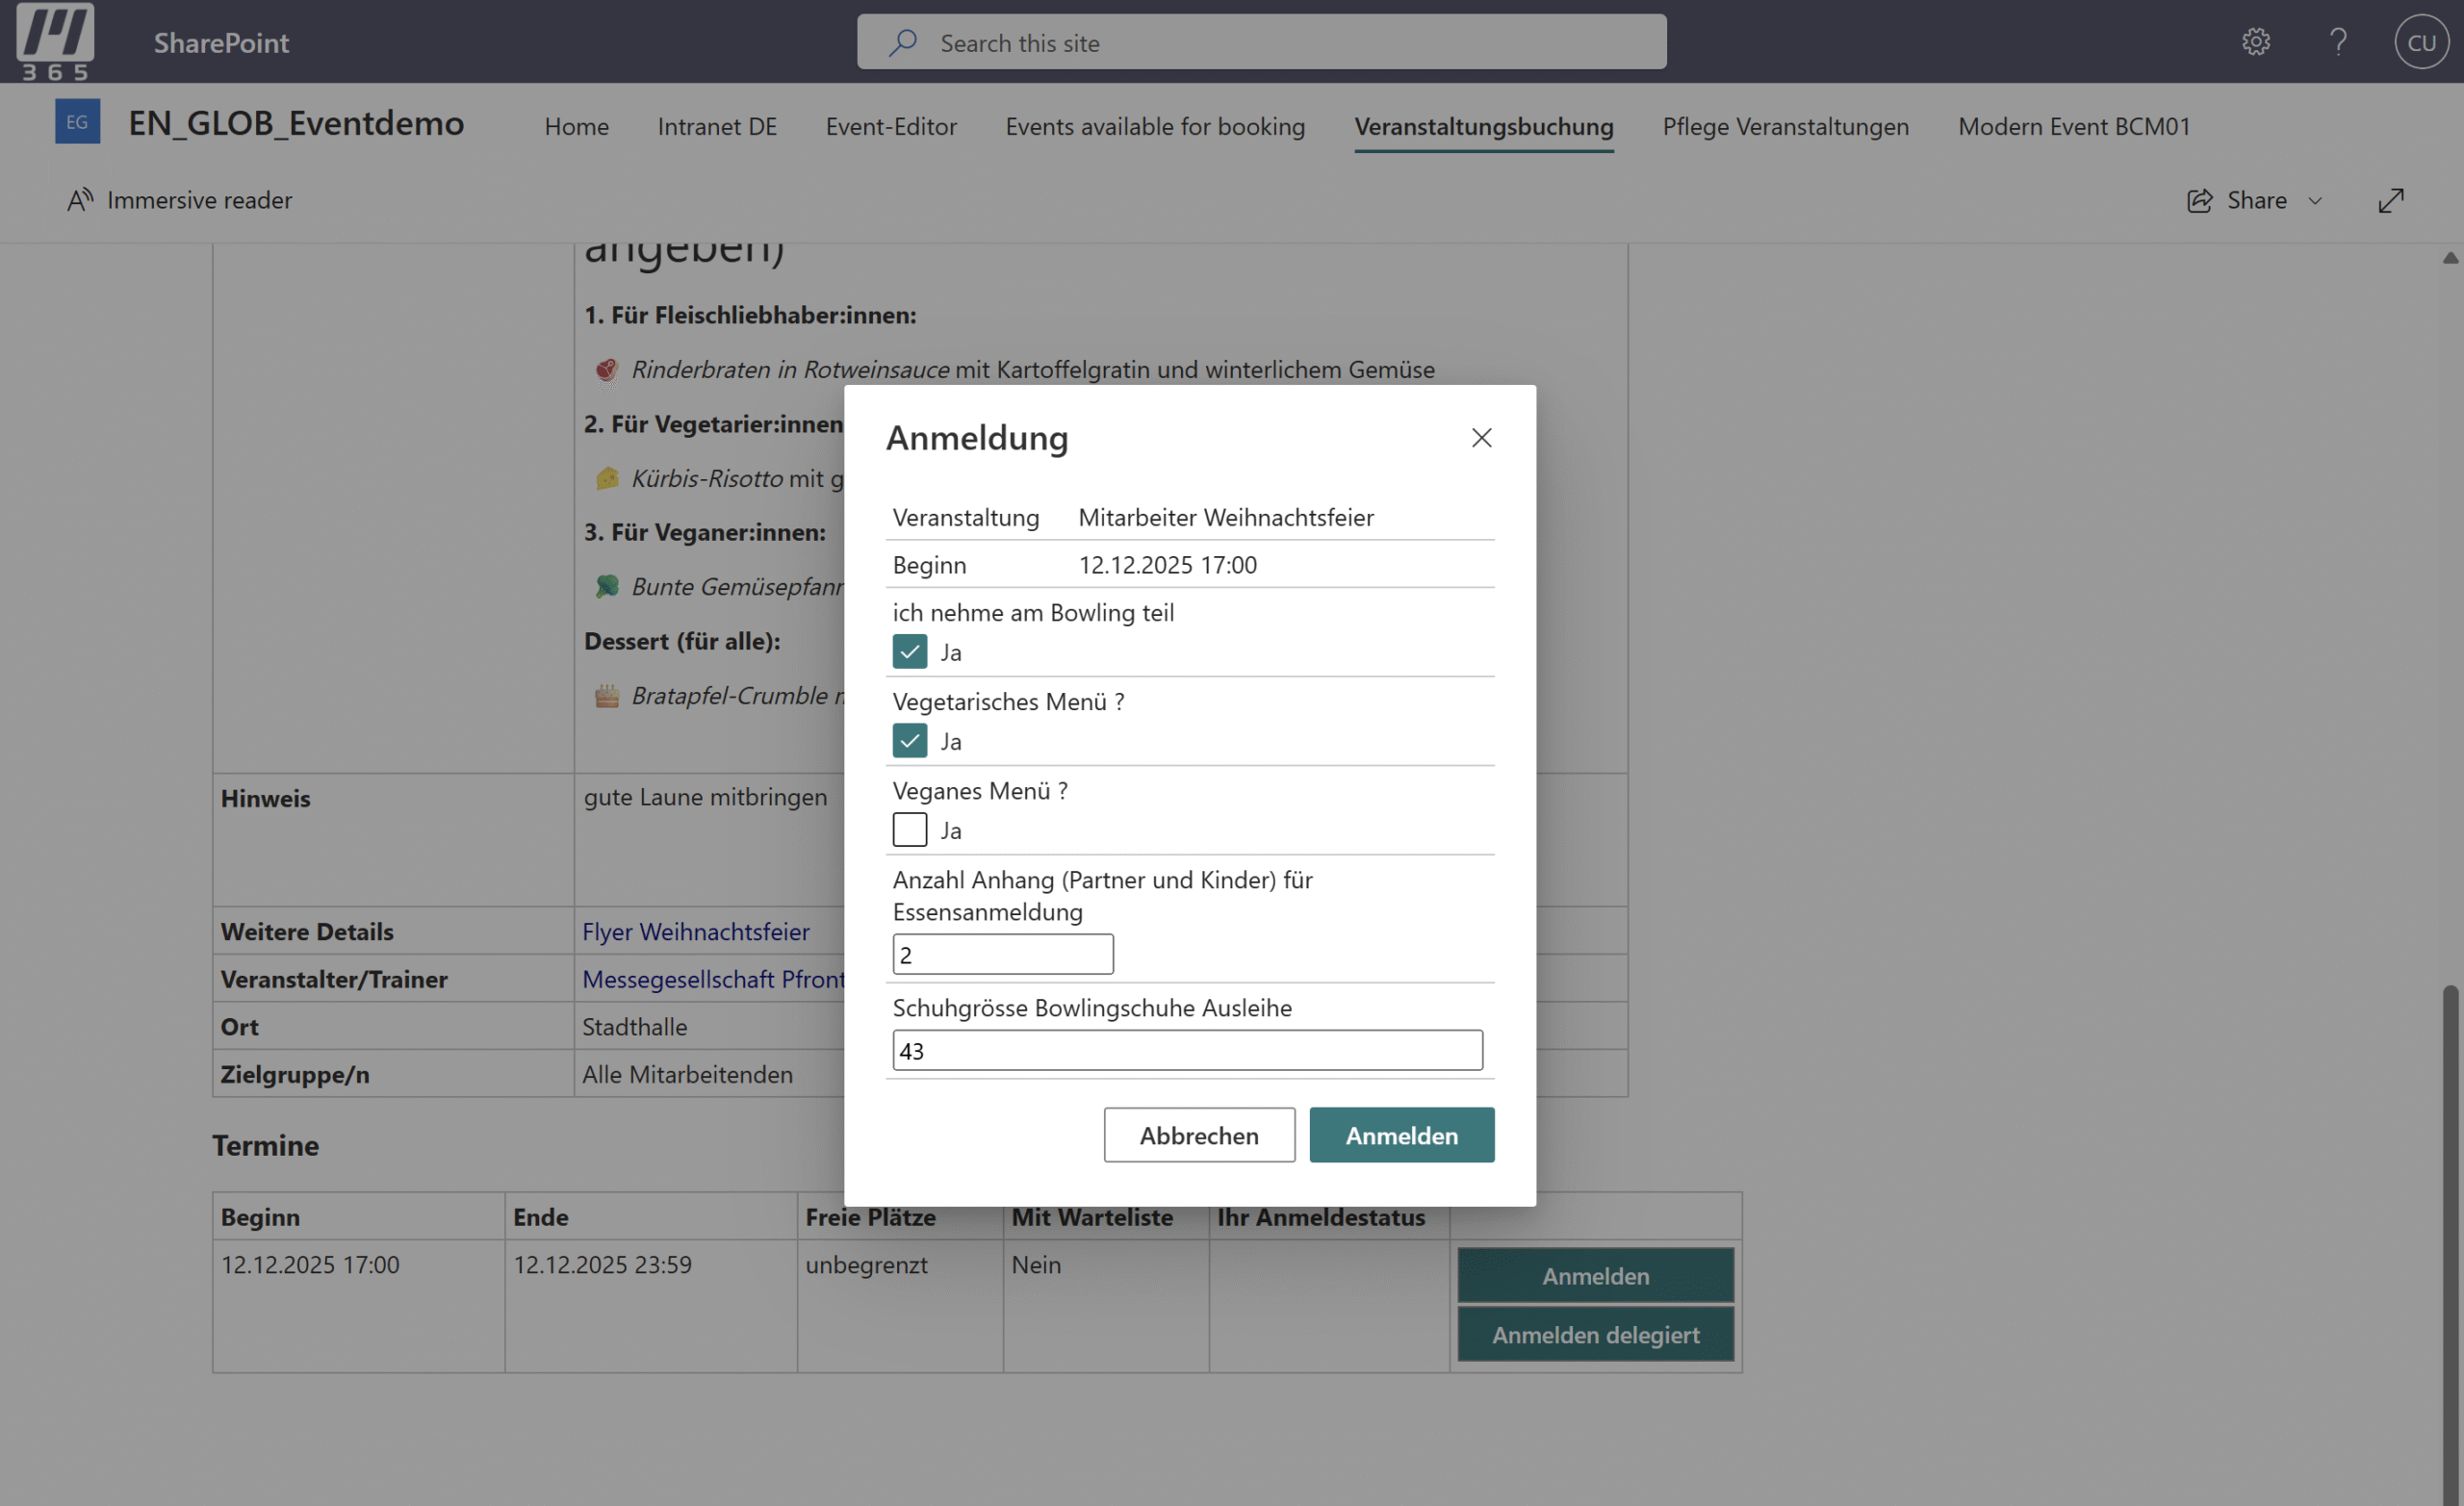Expand the Share dropdown chevron
Screen dimensions: 2464x1506
click(2314, 201)
